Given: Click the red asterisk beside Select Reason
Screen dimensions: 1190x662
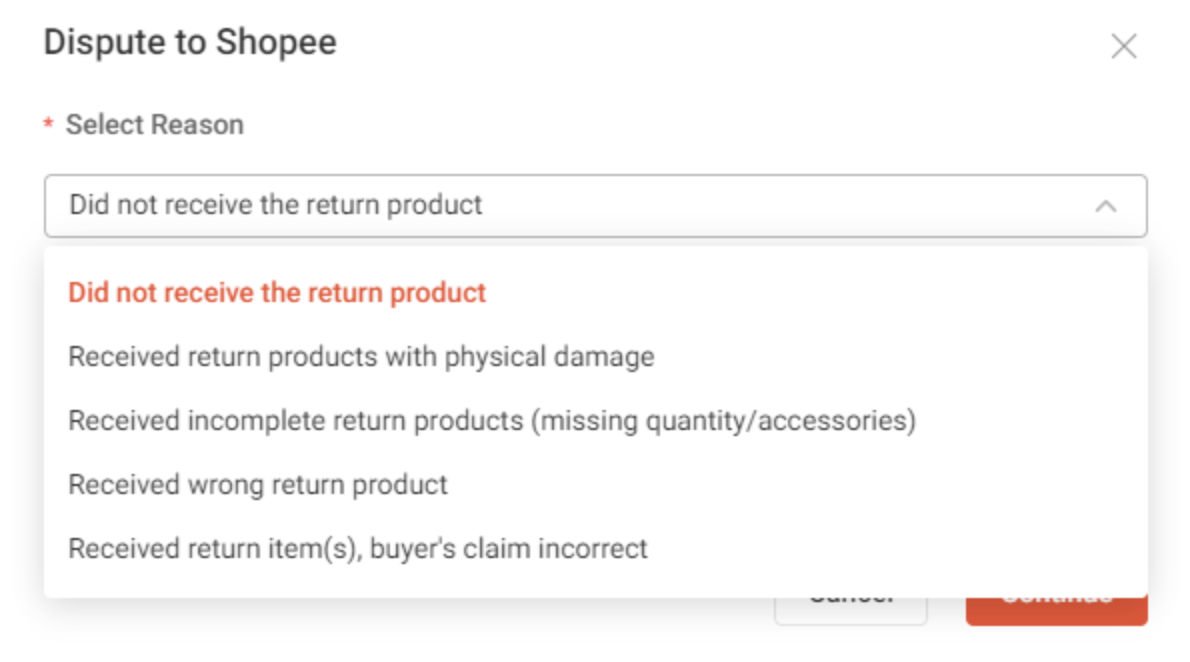Looking at the screenshot, I should click(x=47, y=124).
